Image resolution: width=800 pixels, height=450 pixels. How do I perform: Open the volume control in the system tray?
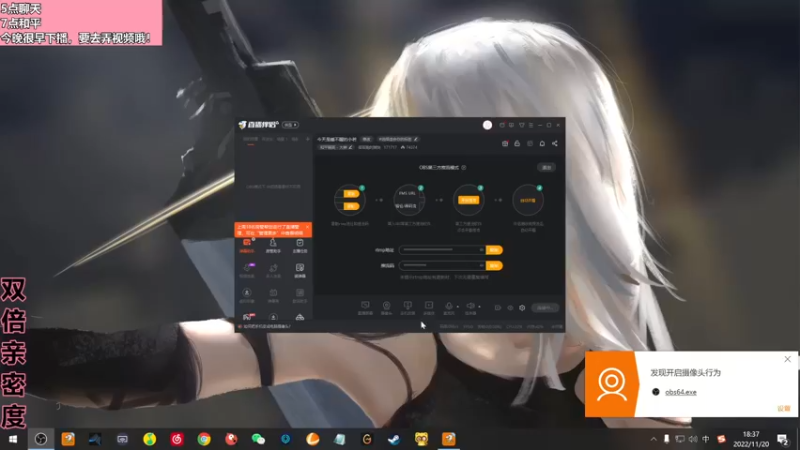(692, 439)
